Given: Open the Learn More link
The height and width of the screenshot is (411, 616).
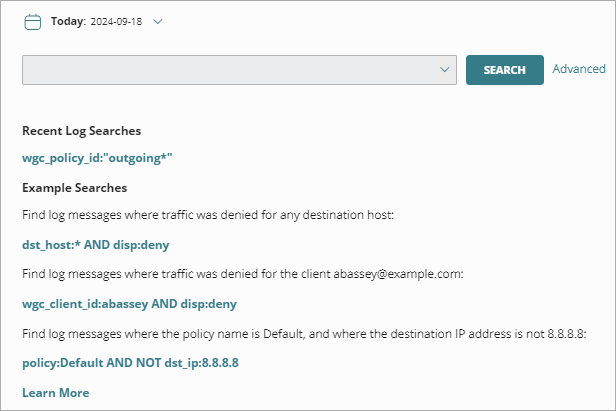Looking at the screenshot, I should pos(55,392).
